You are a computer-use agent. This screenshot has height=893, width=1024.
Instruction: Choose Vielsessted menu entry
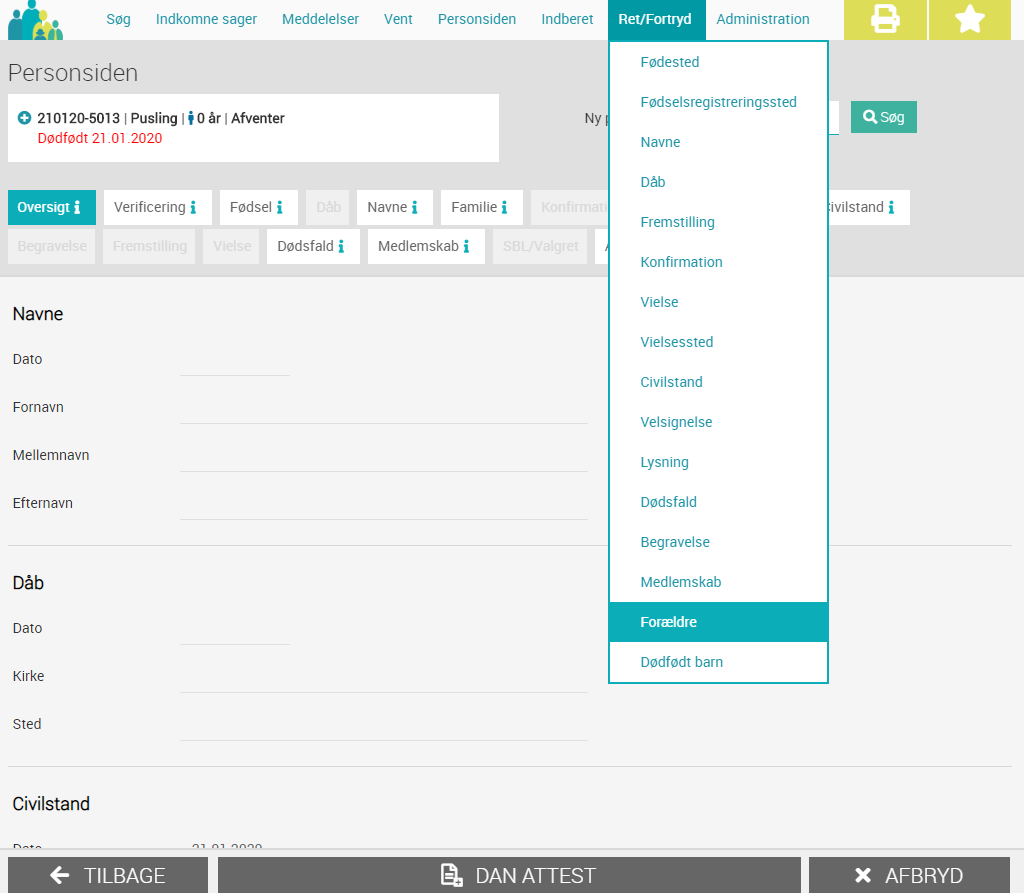718,342
